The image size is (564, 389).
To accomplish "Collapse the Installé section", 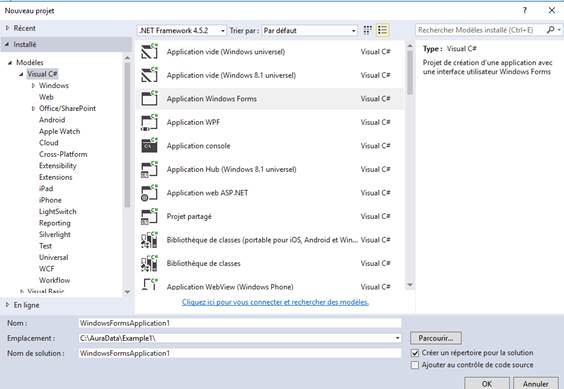I will point(7,45).
